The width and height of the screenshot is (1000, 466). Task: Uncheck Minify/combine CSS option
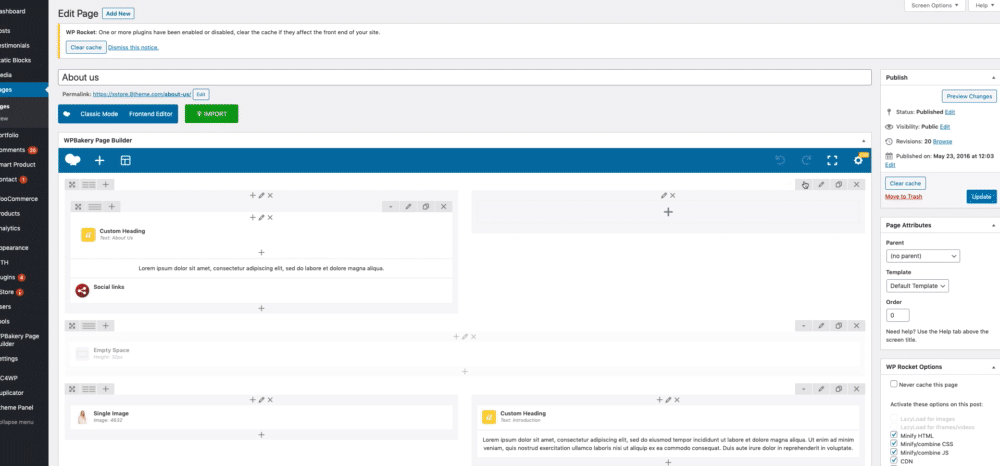pos(893,444)
